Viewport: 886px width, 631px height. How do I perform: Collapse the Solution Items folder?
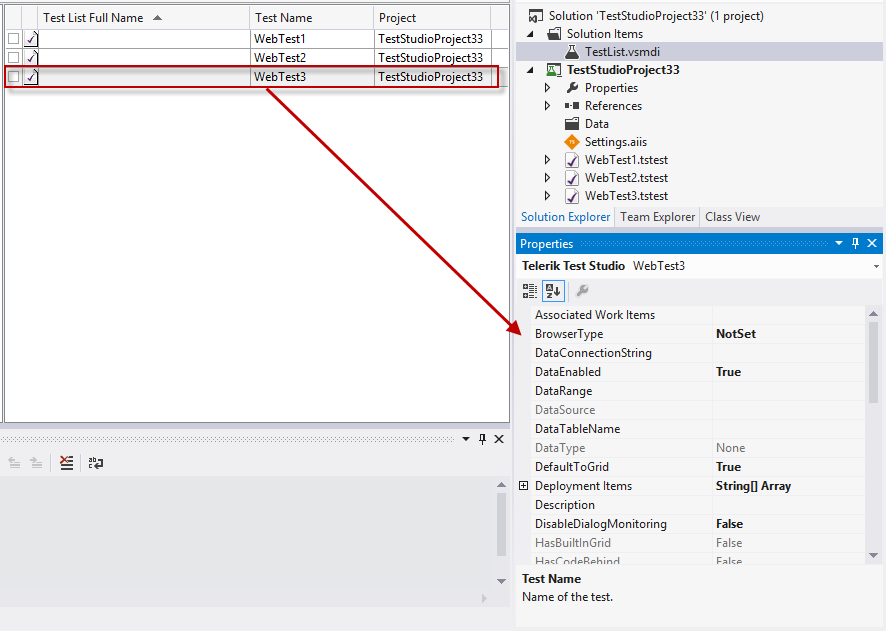point(530,34)
